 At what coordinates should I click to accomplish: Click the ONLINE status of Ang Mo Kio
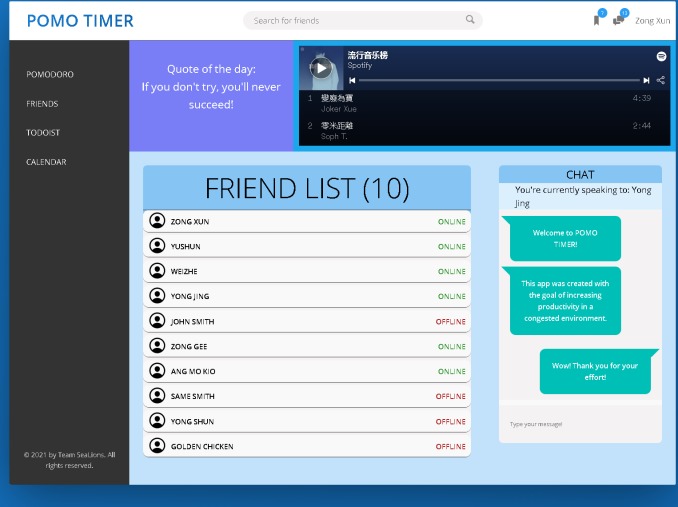(x=452, y=372)
